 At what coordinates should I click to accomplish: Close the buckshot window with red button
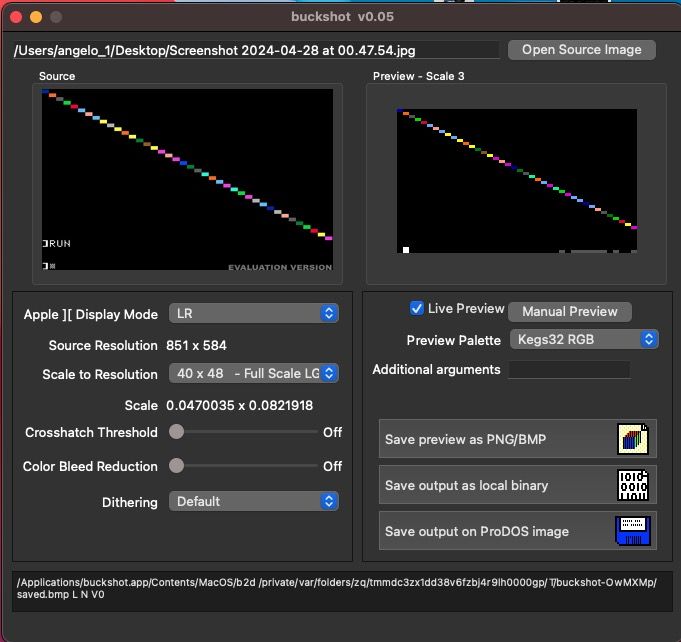click(x=16, y=17)
